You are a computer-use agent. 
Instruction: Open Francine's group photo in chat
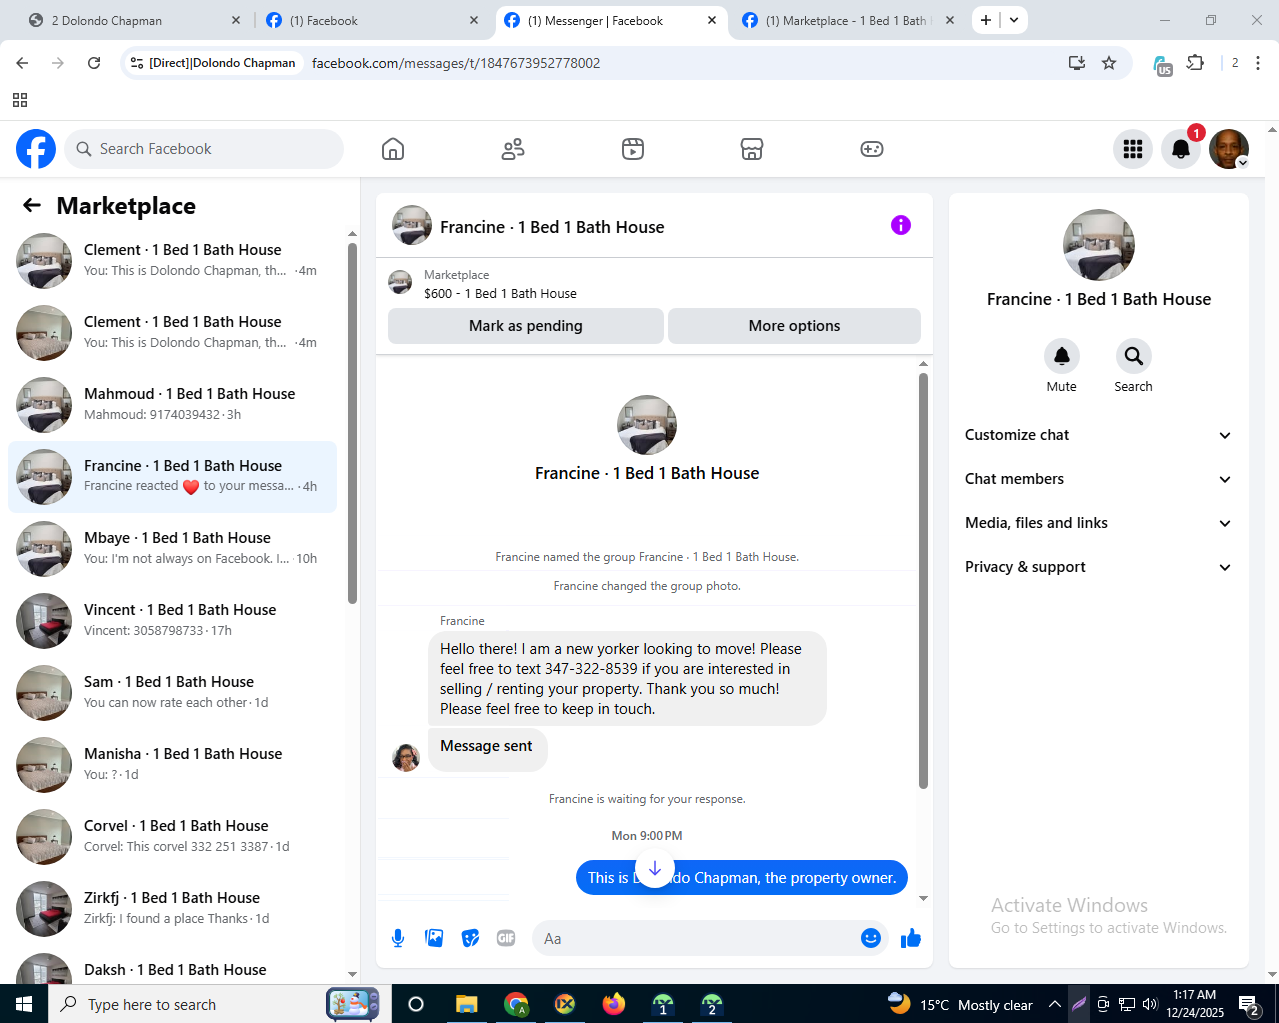pyautogui.click(x=647, y=425)
